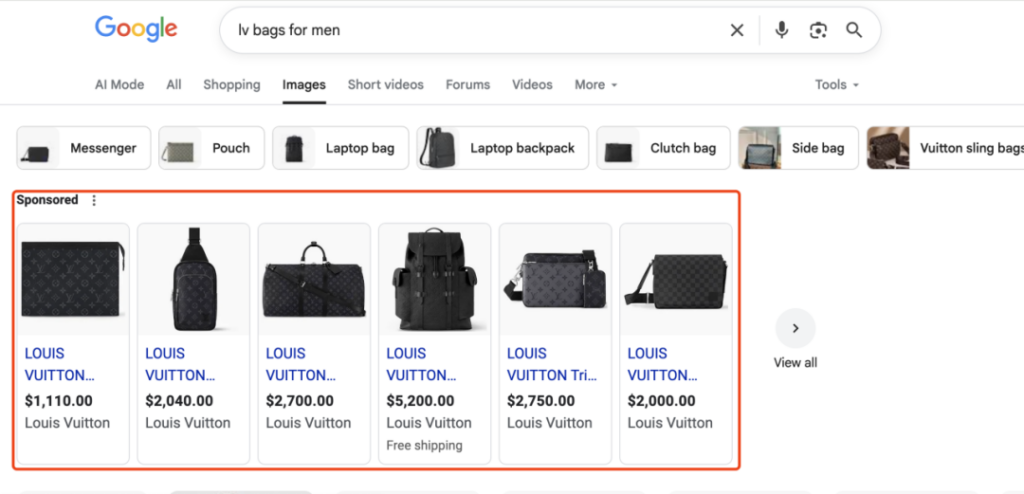Switch to the Short videos tab
Screen dimensions: 1024x494
click(x=385, y=85)
